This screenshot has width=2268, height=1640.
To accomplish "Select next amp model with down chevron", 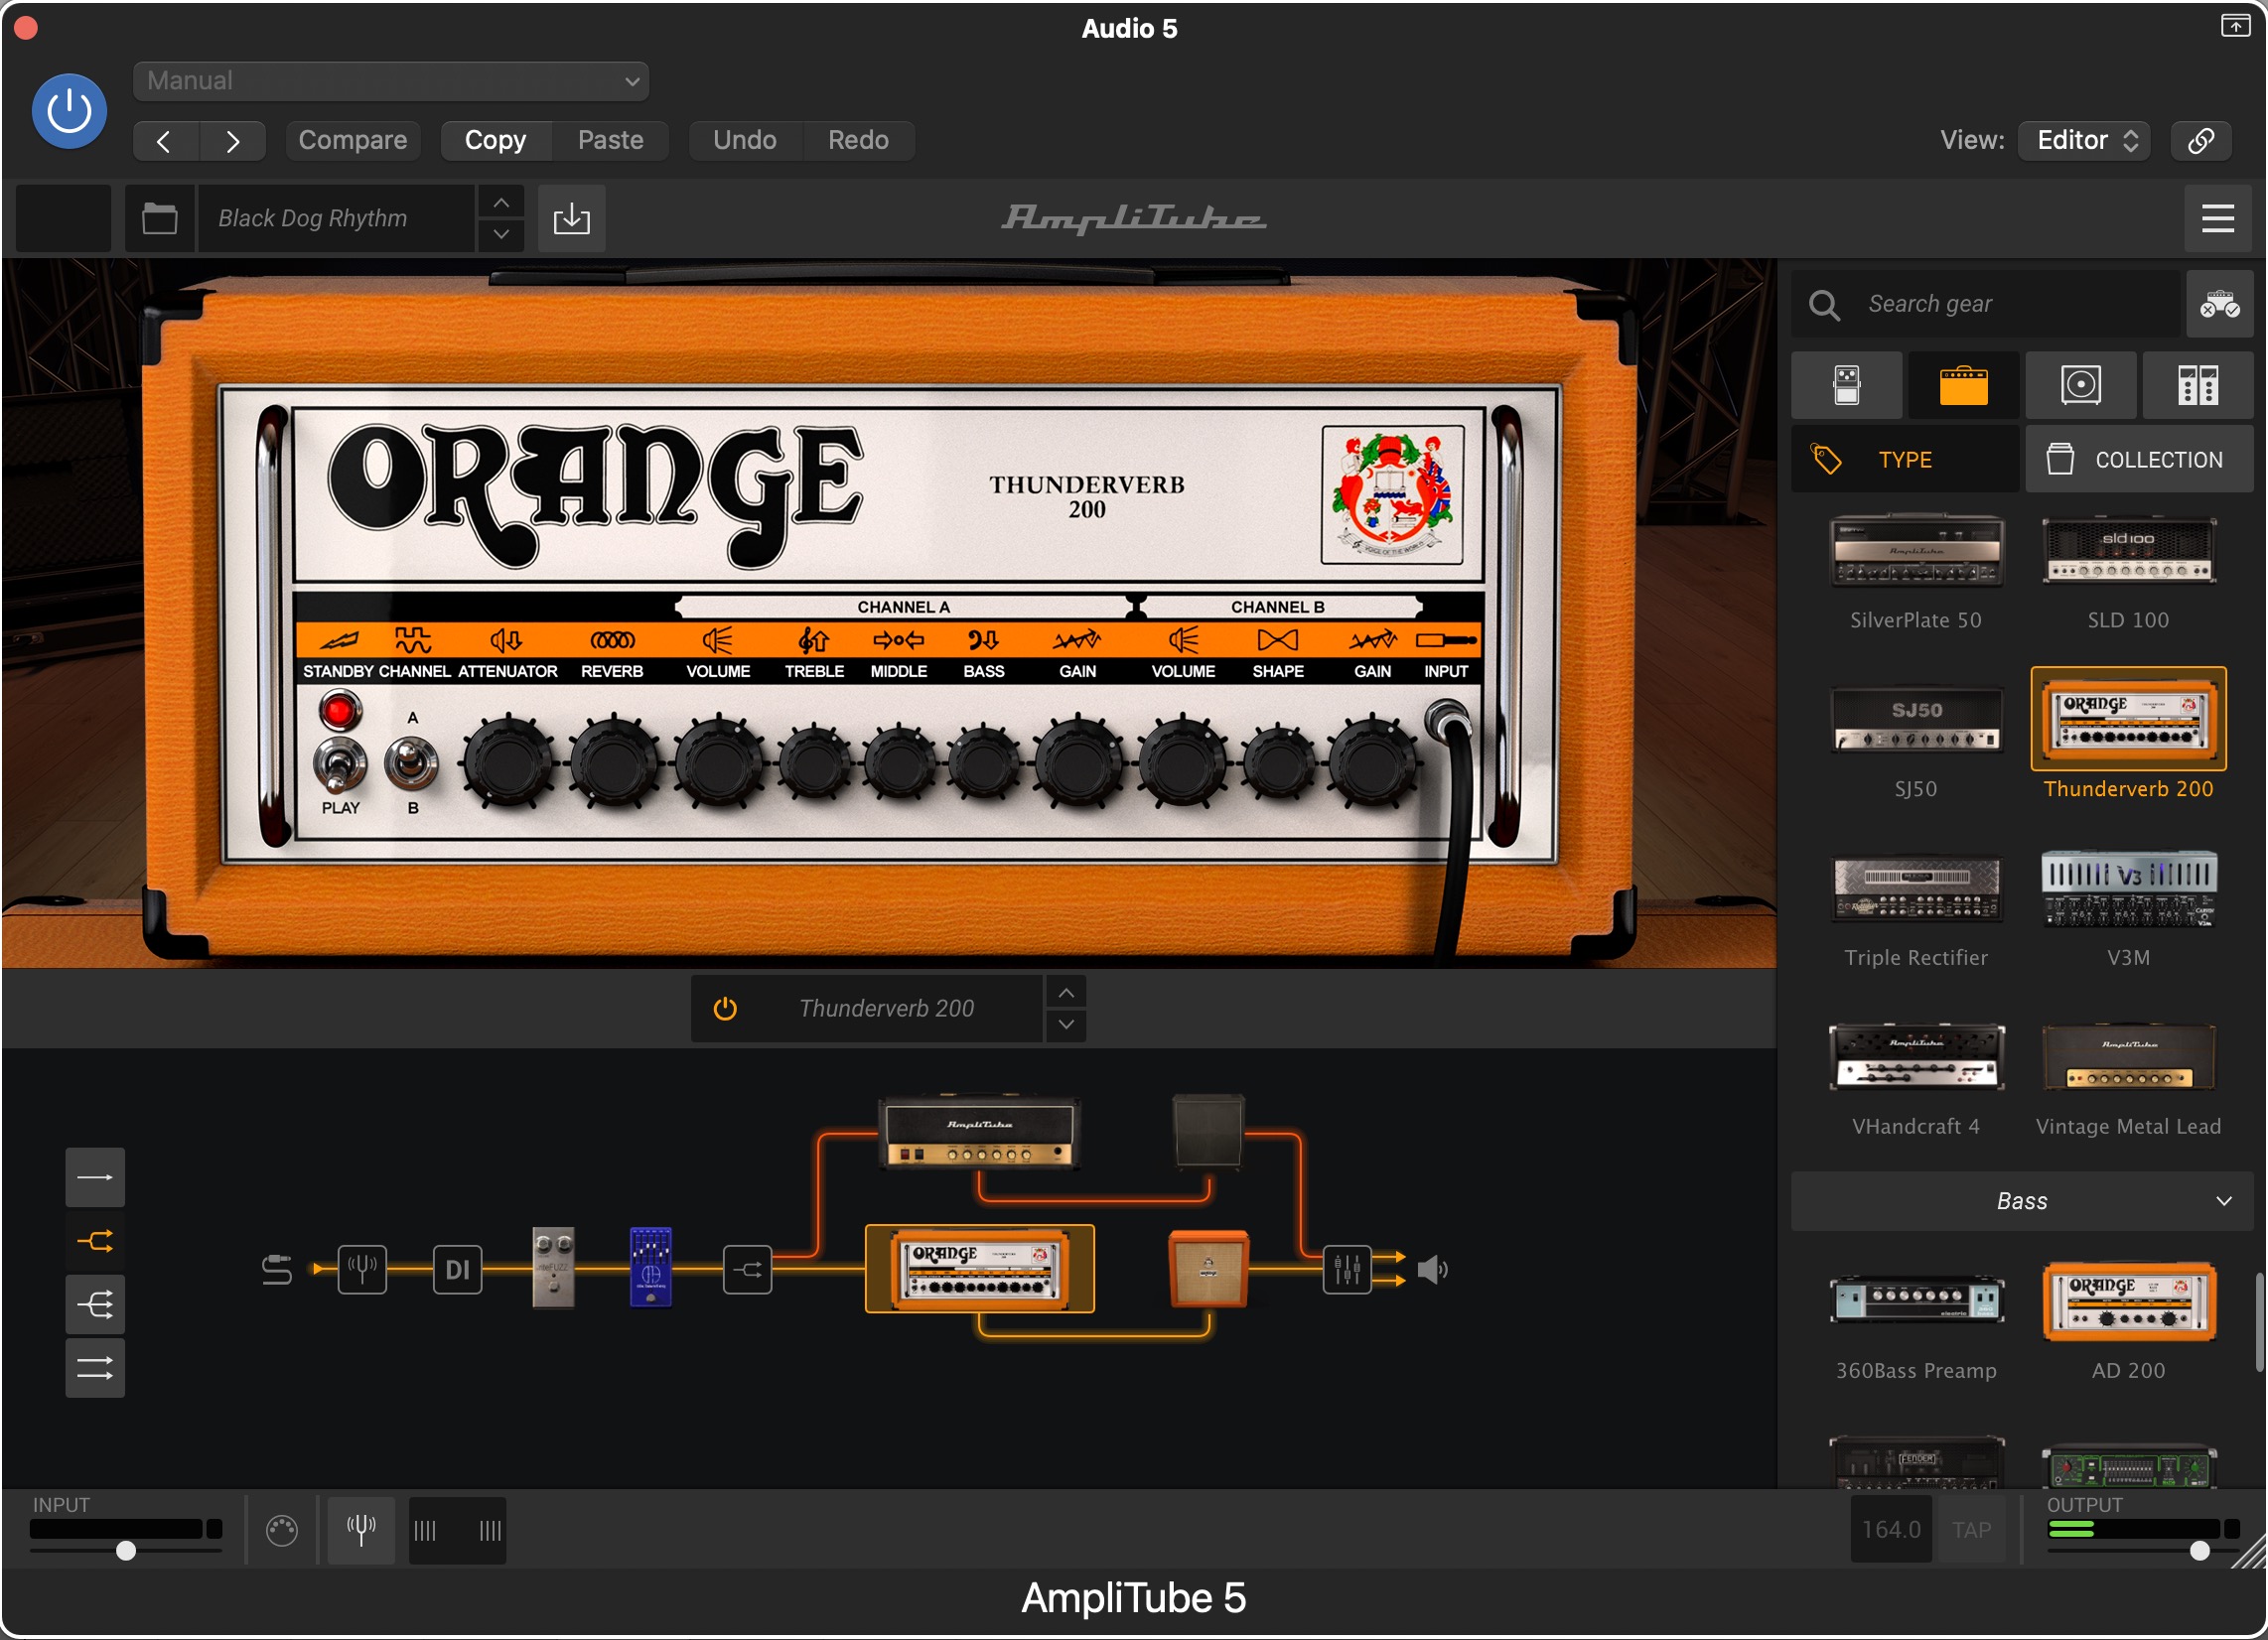I will pos(1067,1025).
